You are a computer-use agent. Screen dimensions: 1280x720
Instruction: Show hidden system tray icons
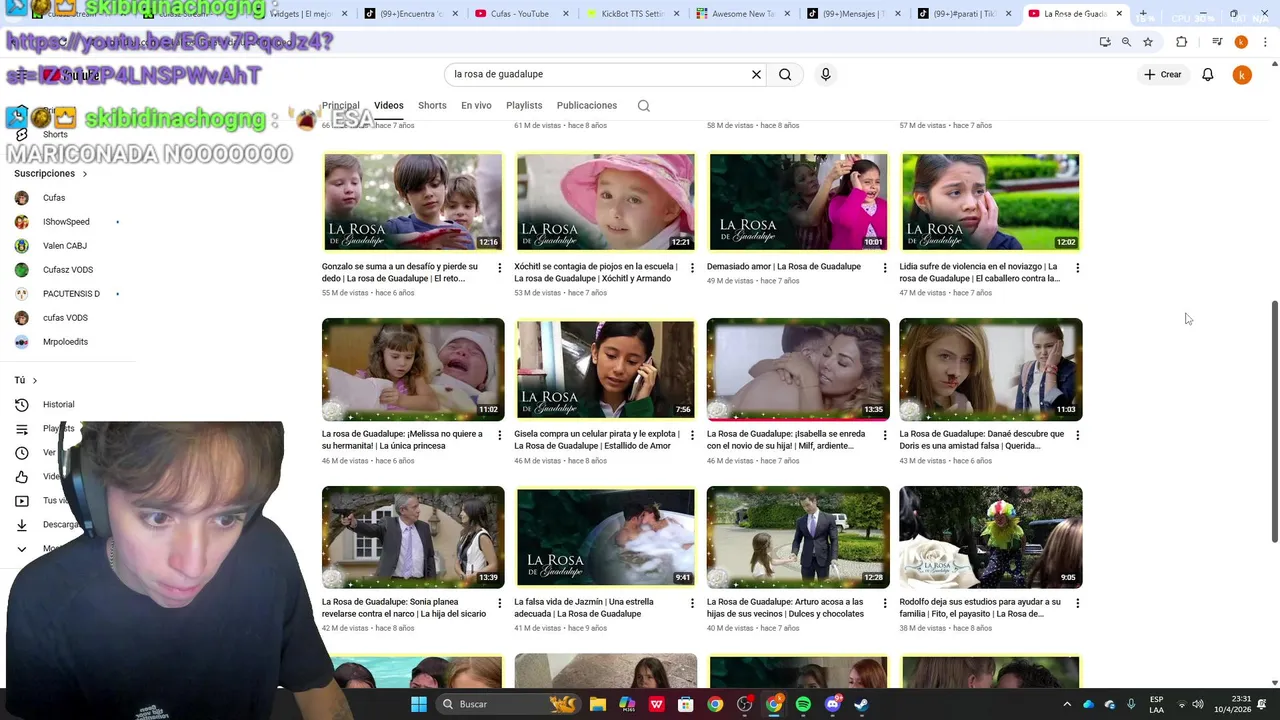click(x=1067, y=704)
